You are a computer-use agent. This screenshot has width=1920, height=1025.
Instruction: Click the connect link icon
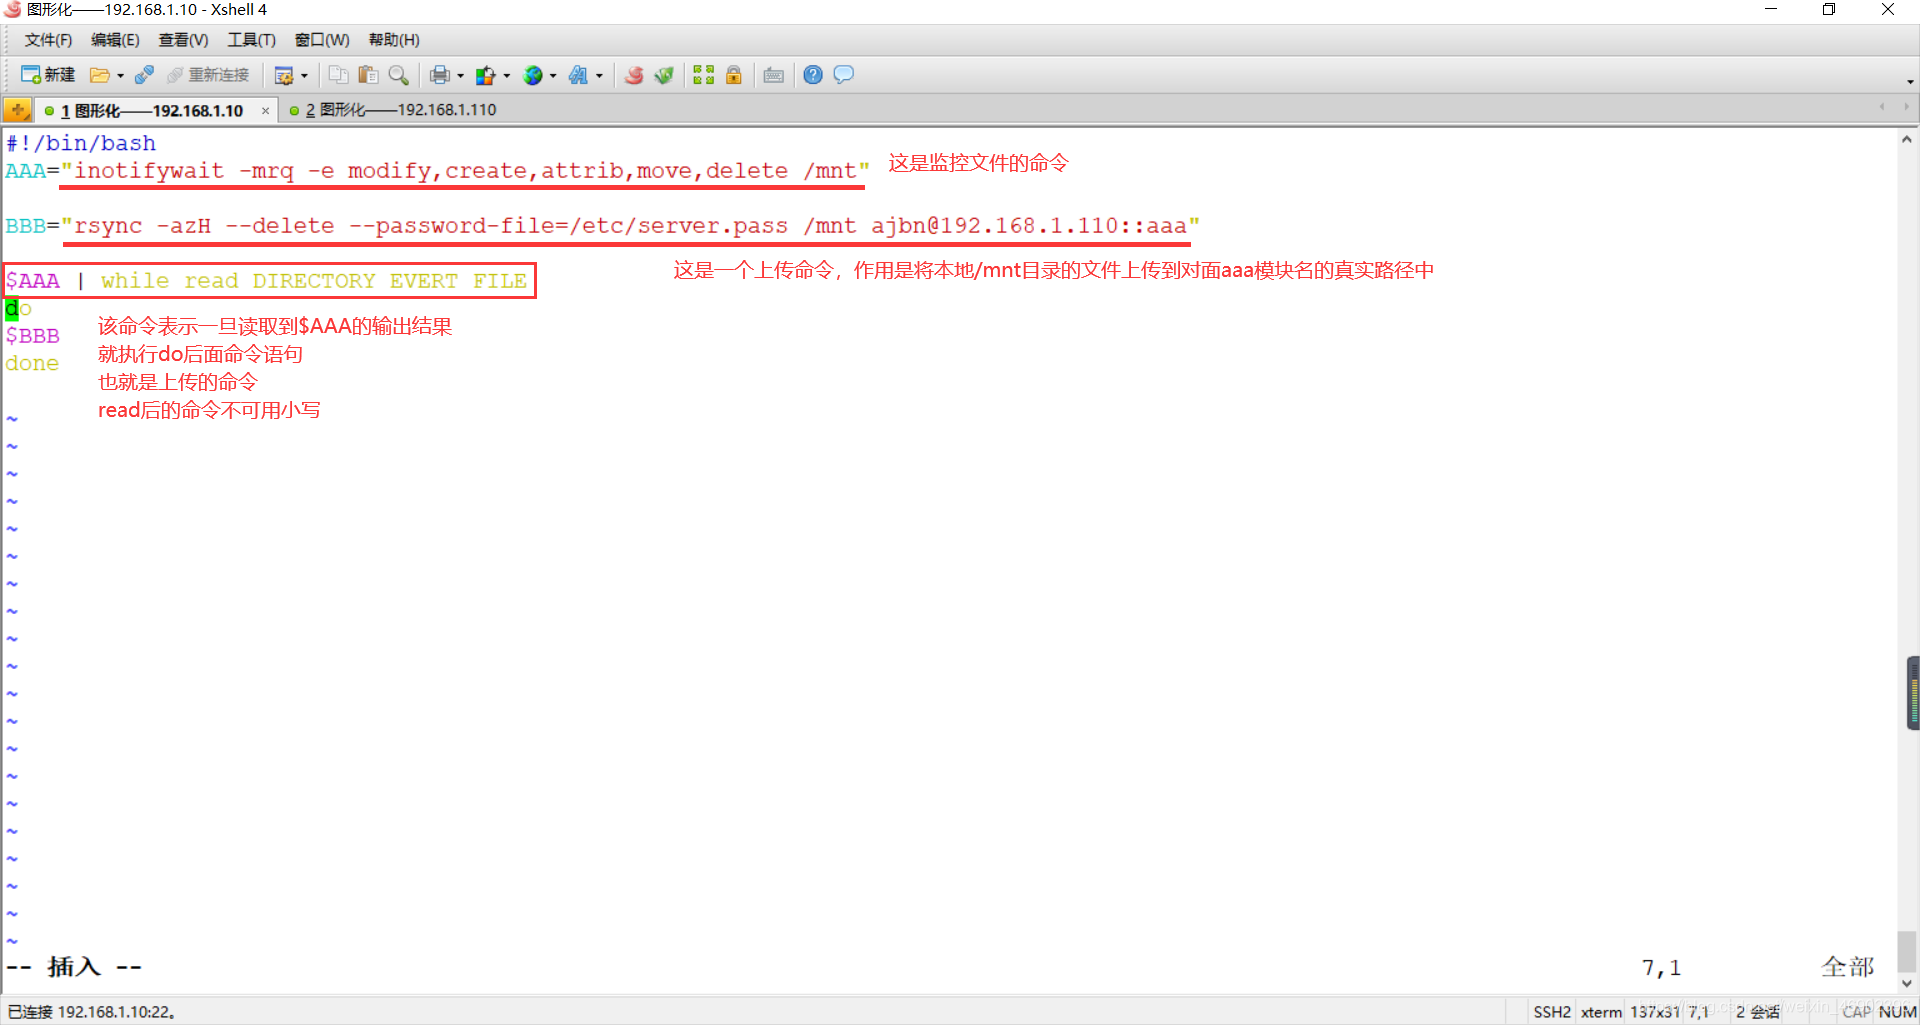(x=144, y=75)
